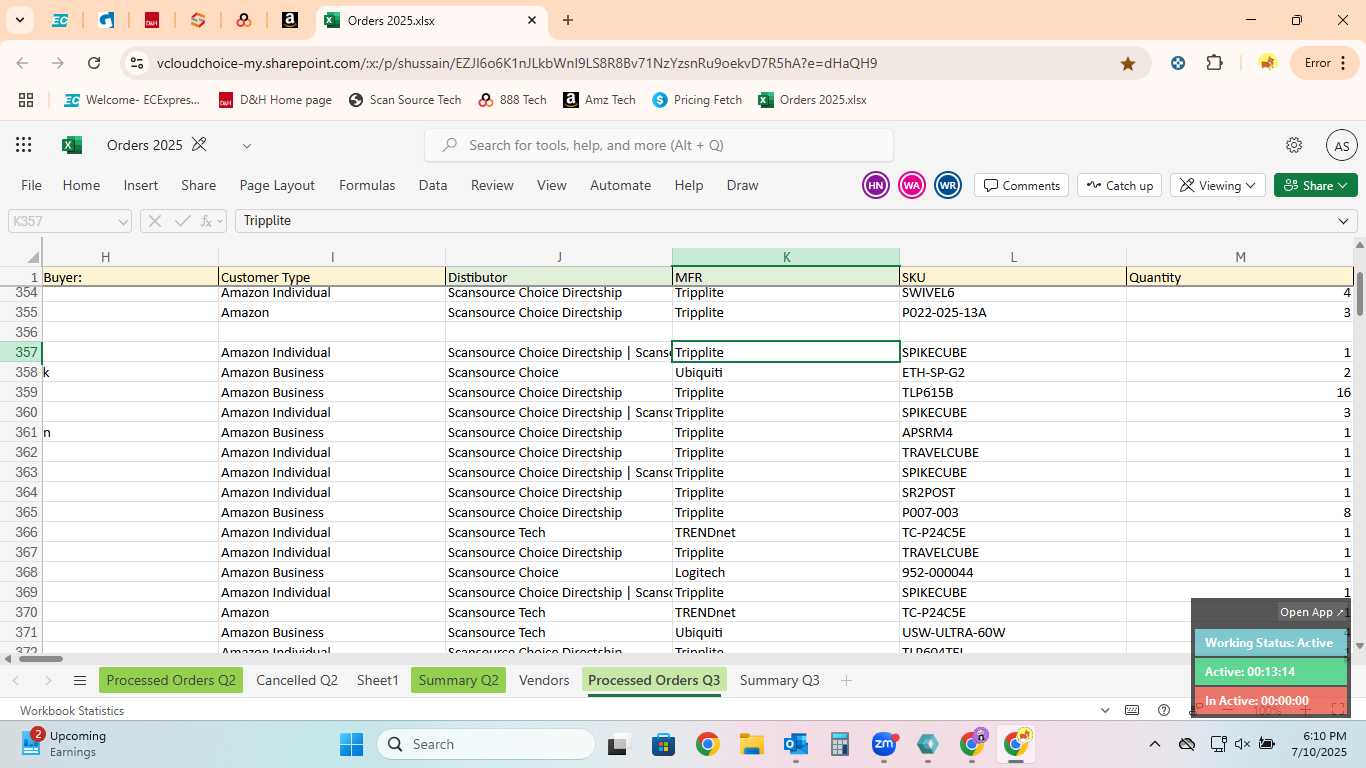Image resolution: width=1366 pixels, height=768 pixels.
Task: Switch to Summary Q3 sheet
Action: pos(779,680)
